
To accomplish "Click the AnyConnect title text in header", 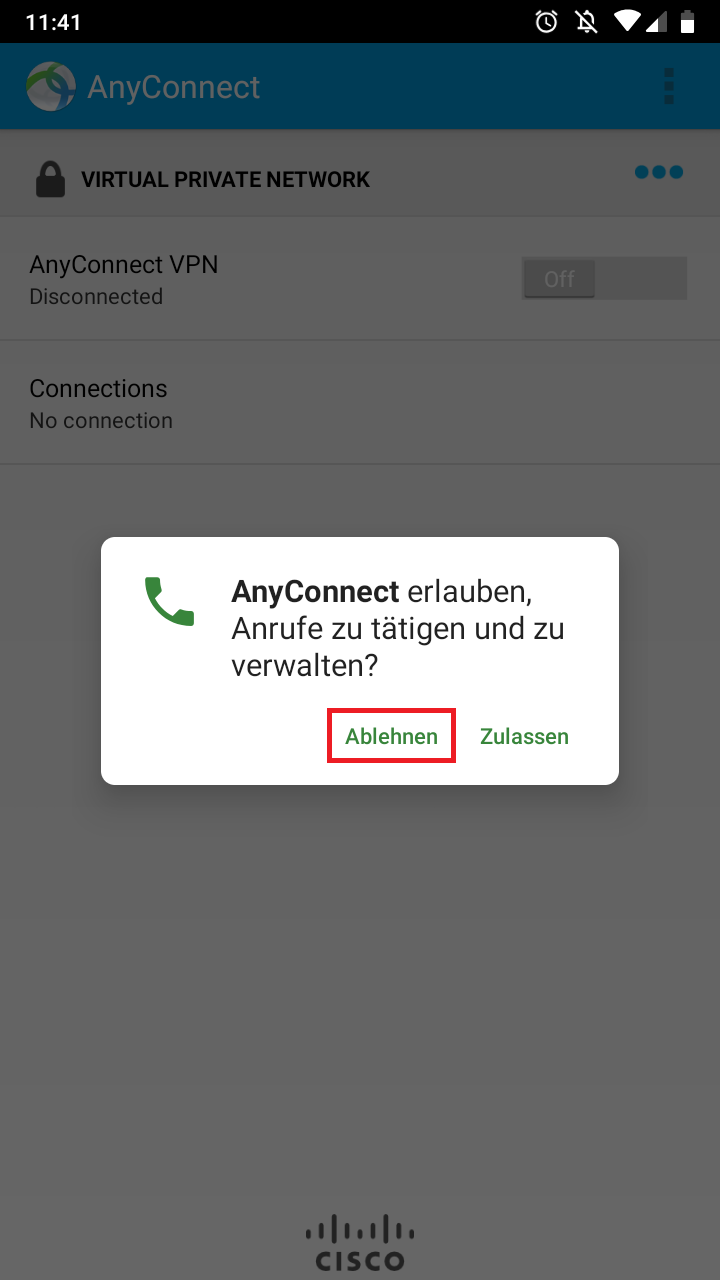I will click(x=174, y=87).
